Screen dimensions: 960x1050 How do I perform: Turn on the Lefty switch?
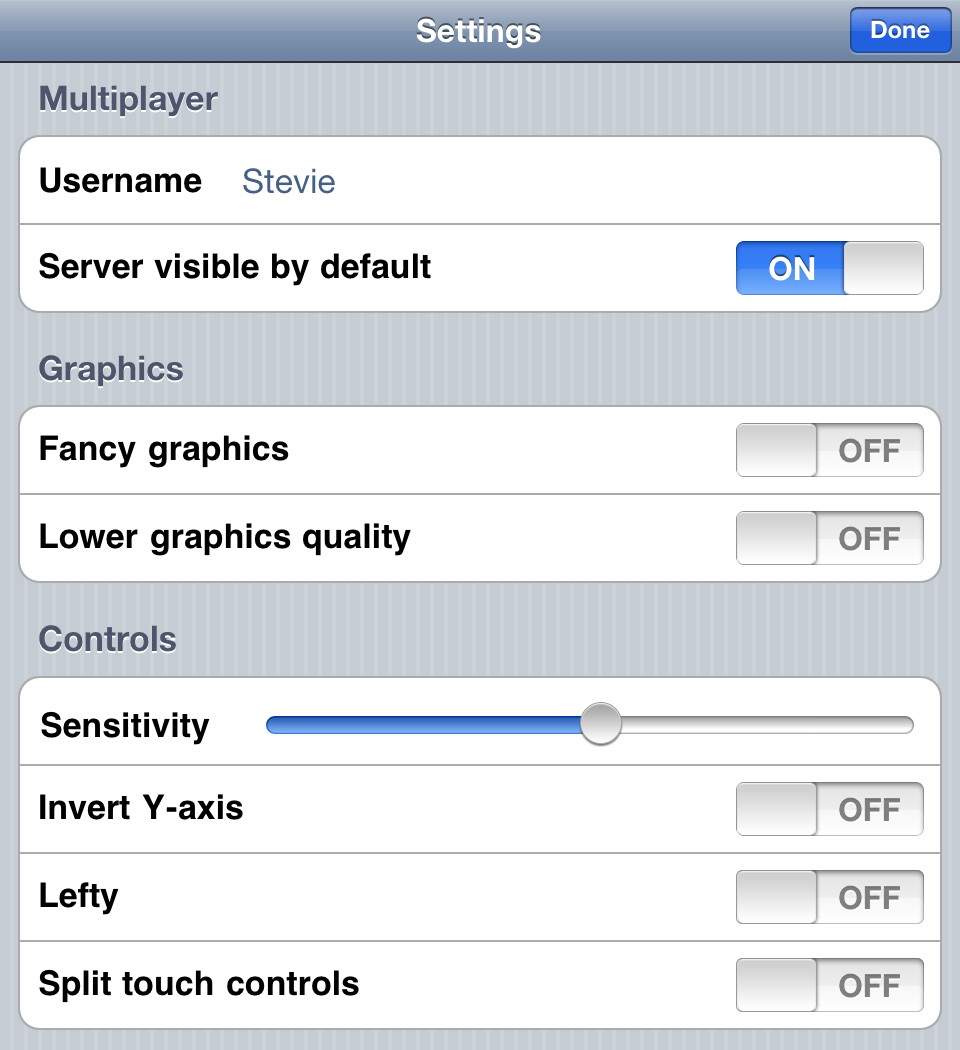(x=829, y=897)
